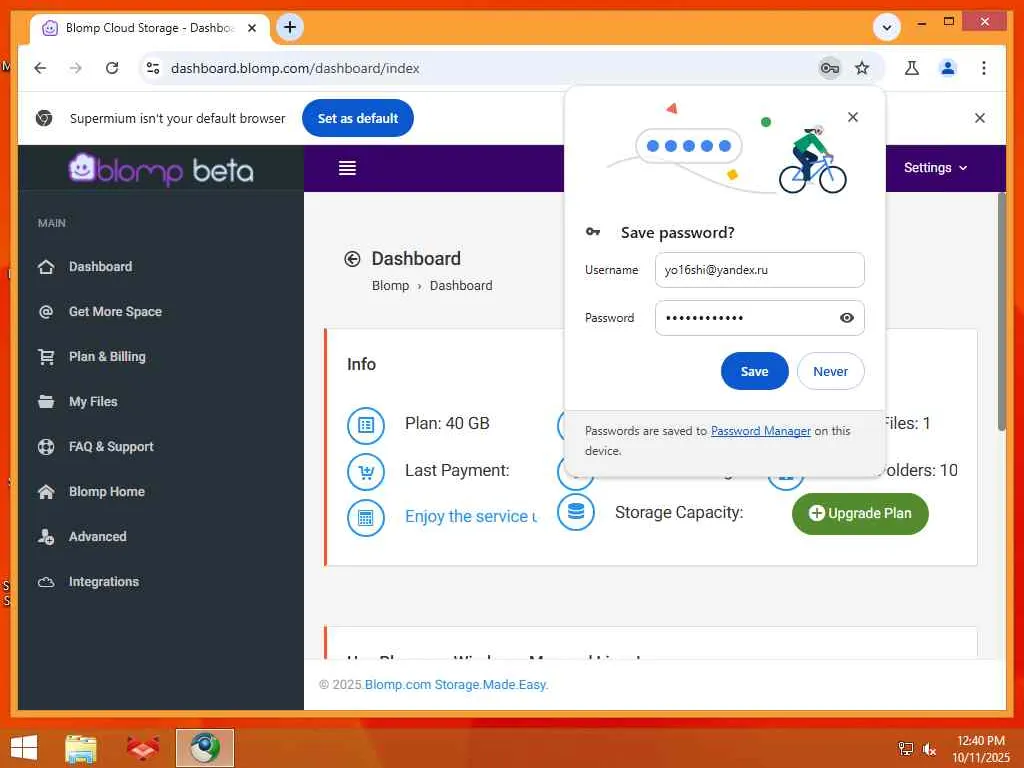This screenshot has width=1024, height=768.
Task: Dismiss the default browser infobar
Action: (980, 118)
